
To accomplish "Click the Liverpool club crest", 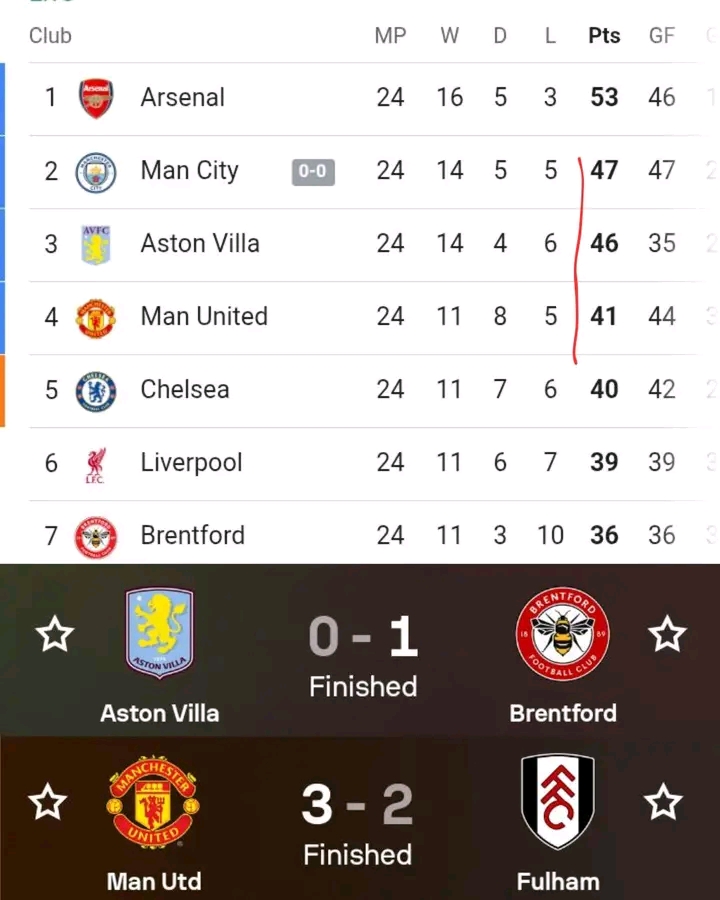I will (x=96, y=464).
